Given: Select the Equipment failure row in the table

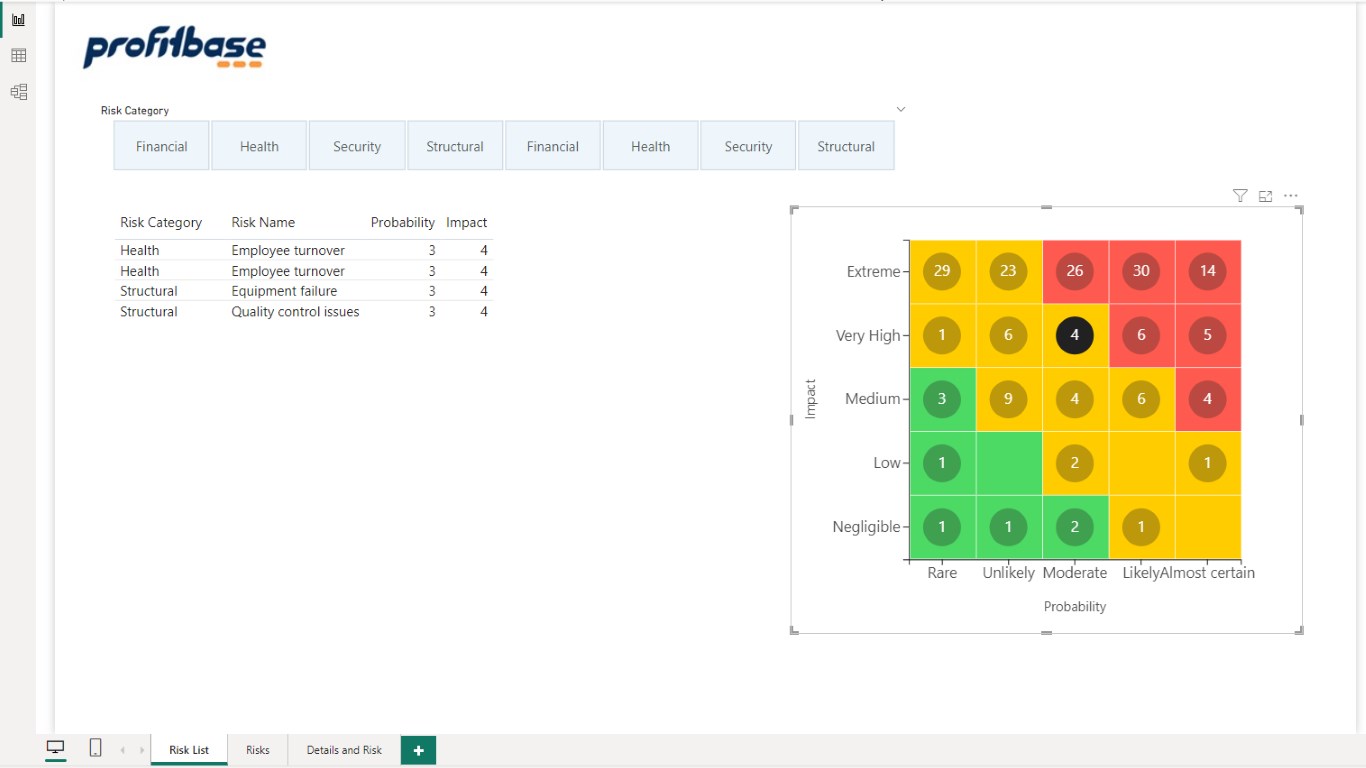Looking at the screenshot, I should tap(304, 291).
